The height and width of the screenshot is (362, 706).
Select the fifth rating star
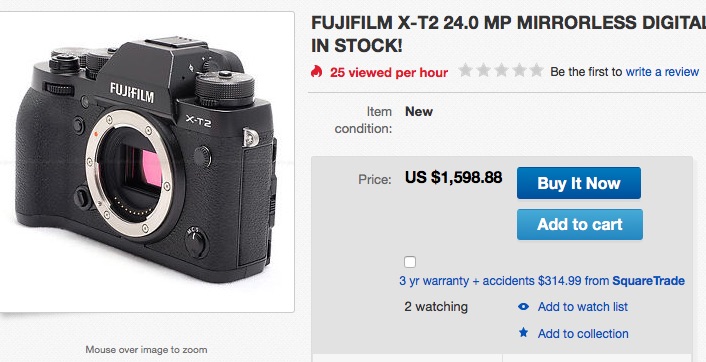[x=536, y=71]
